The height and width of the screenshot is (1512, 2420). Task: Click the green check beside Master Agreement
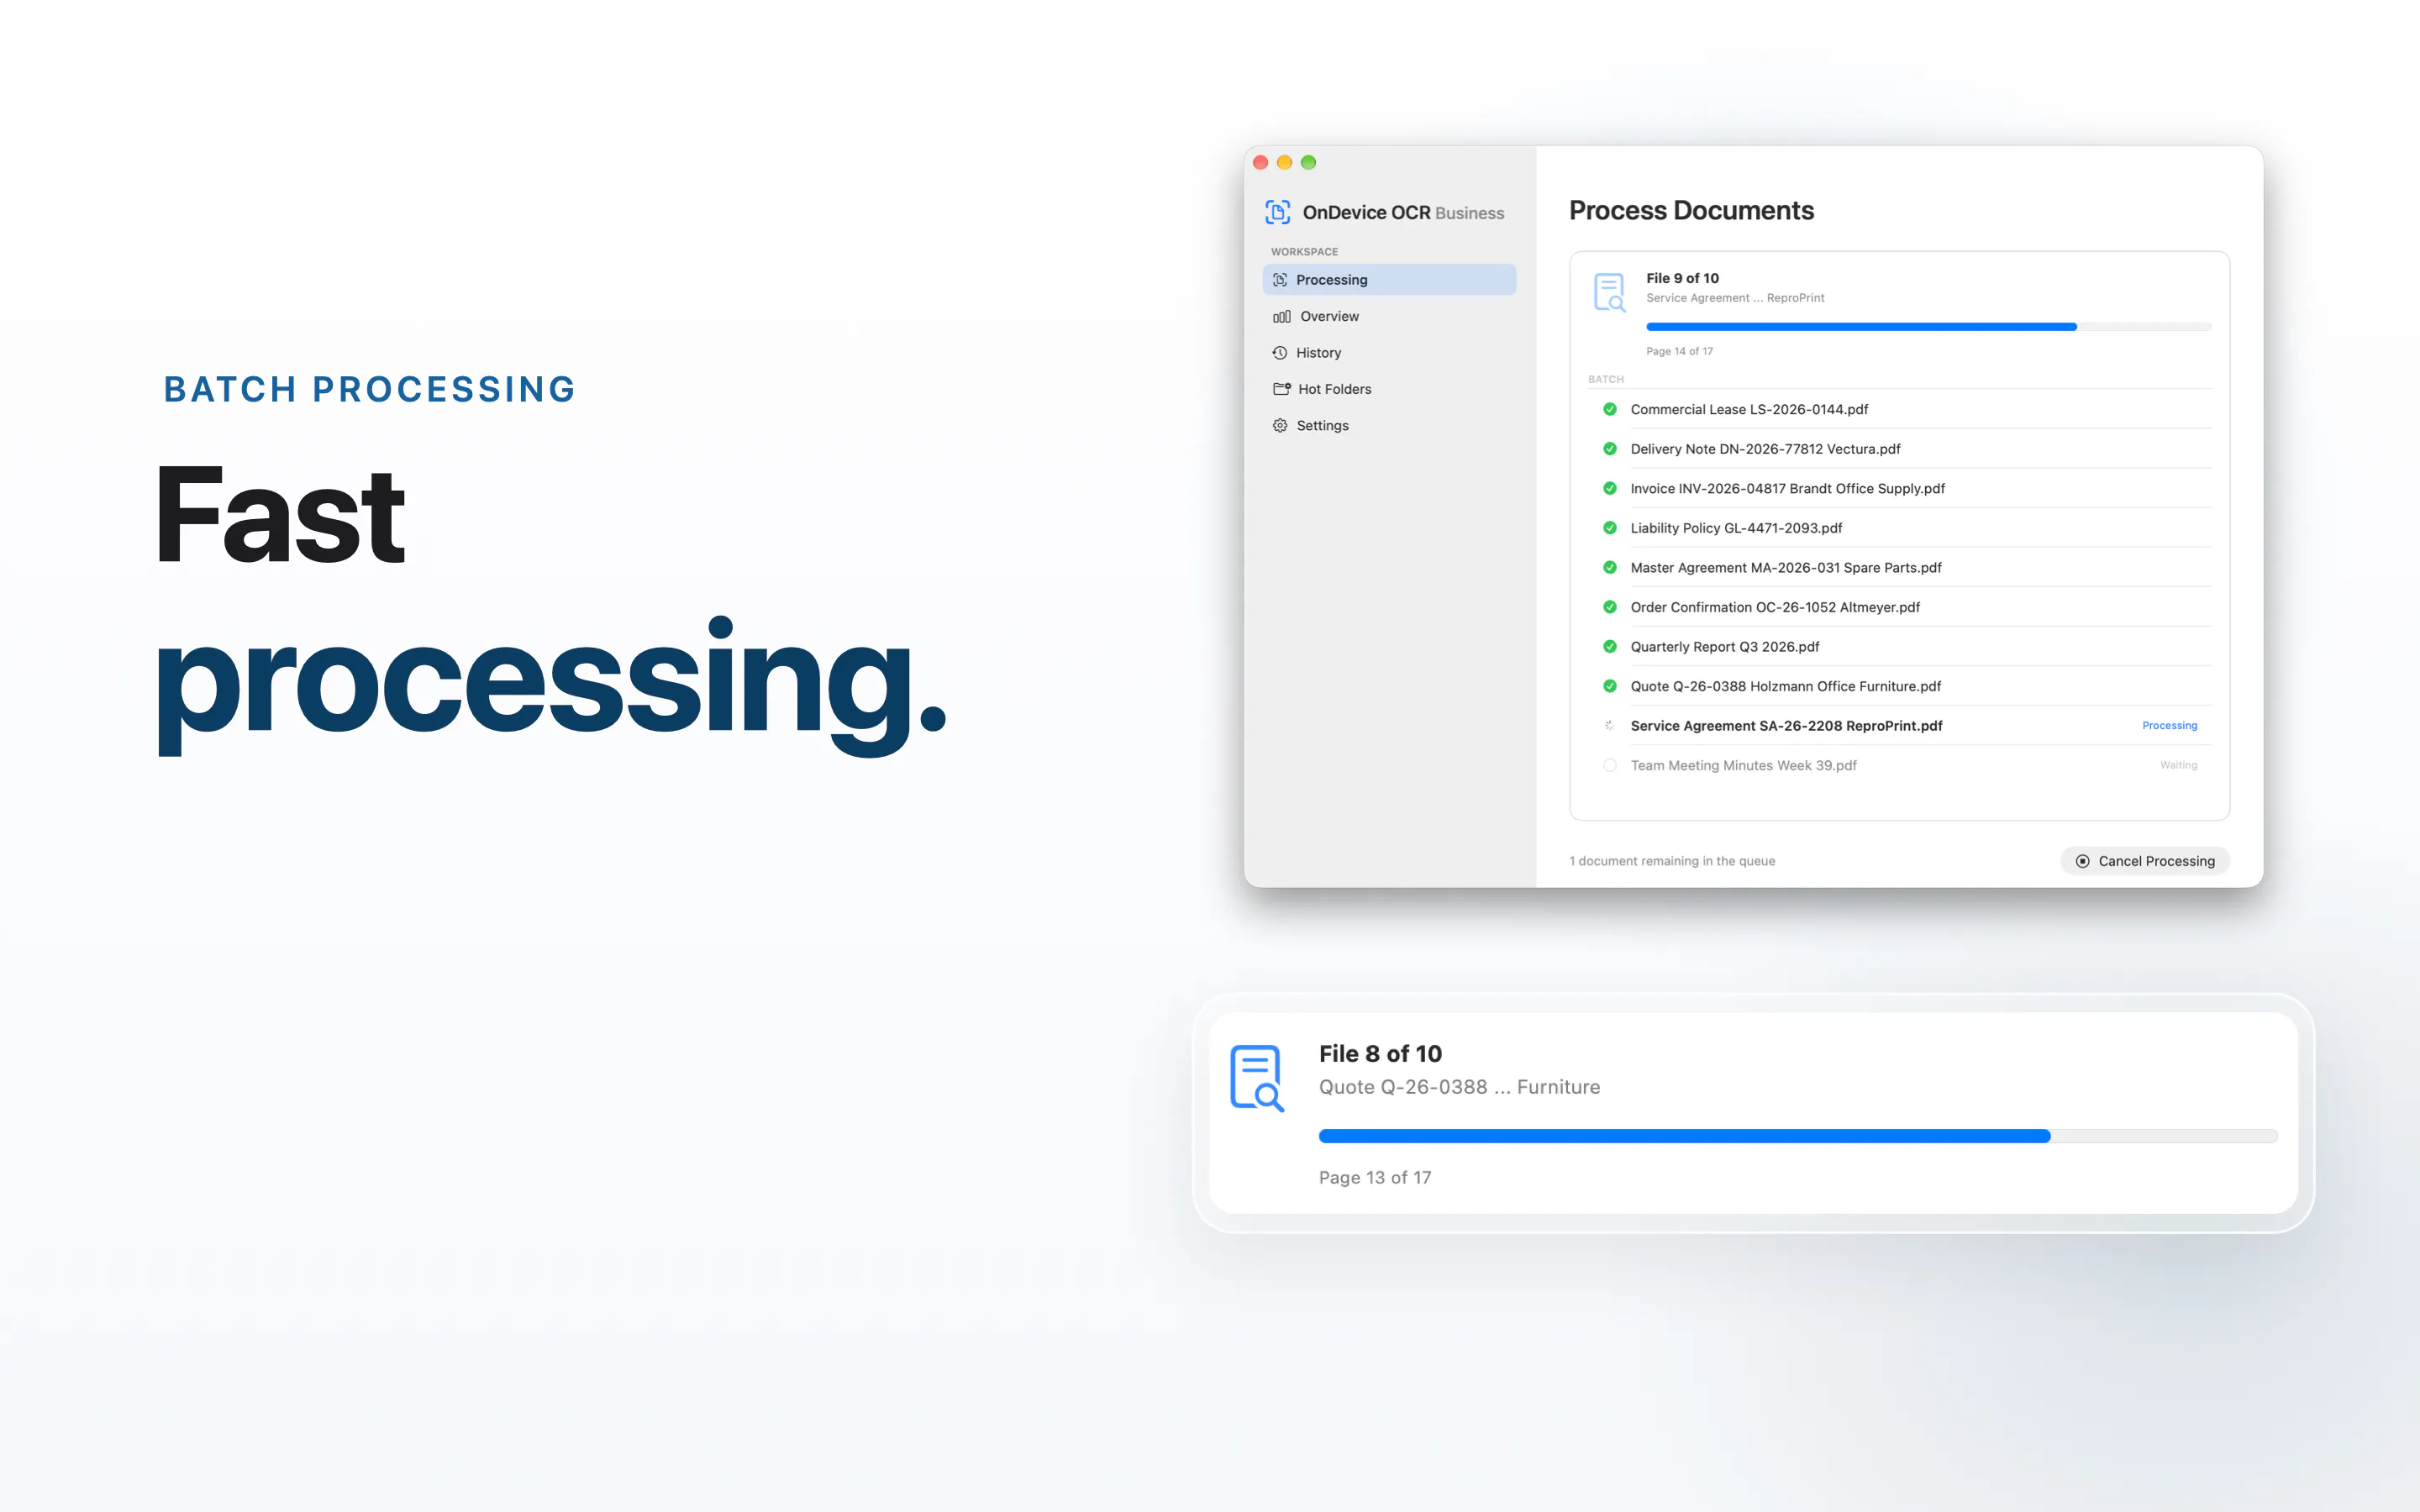pos(1610,567)
